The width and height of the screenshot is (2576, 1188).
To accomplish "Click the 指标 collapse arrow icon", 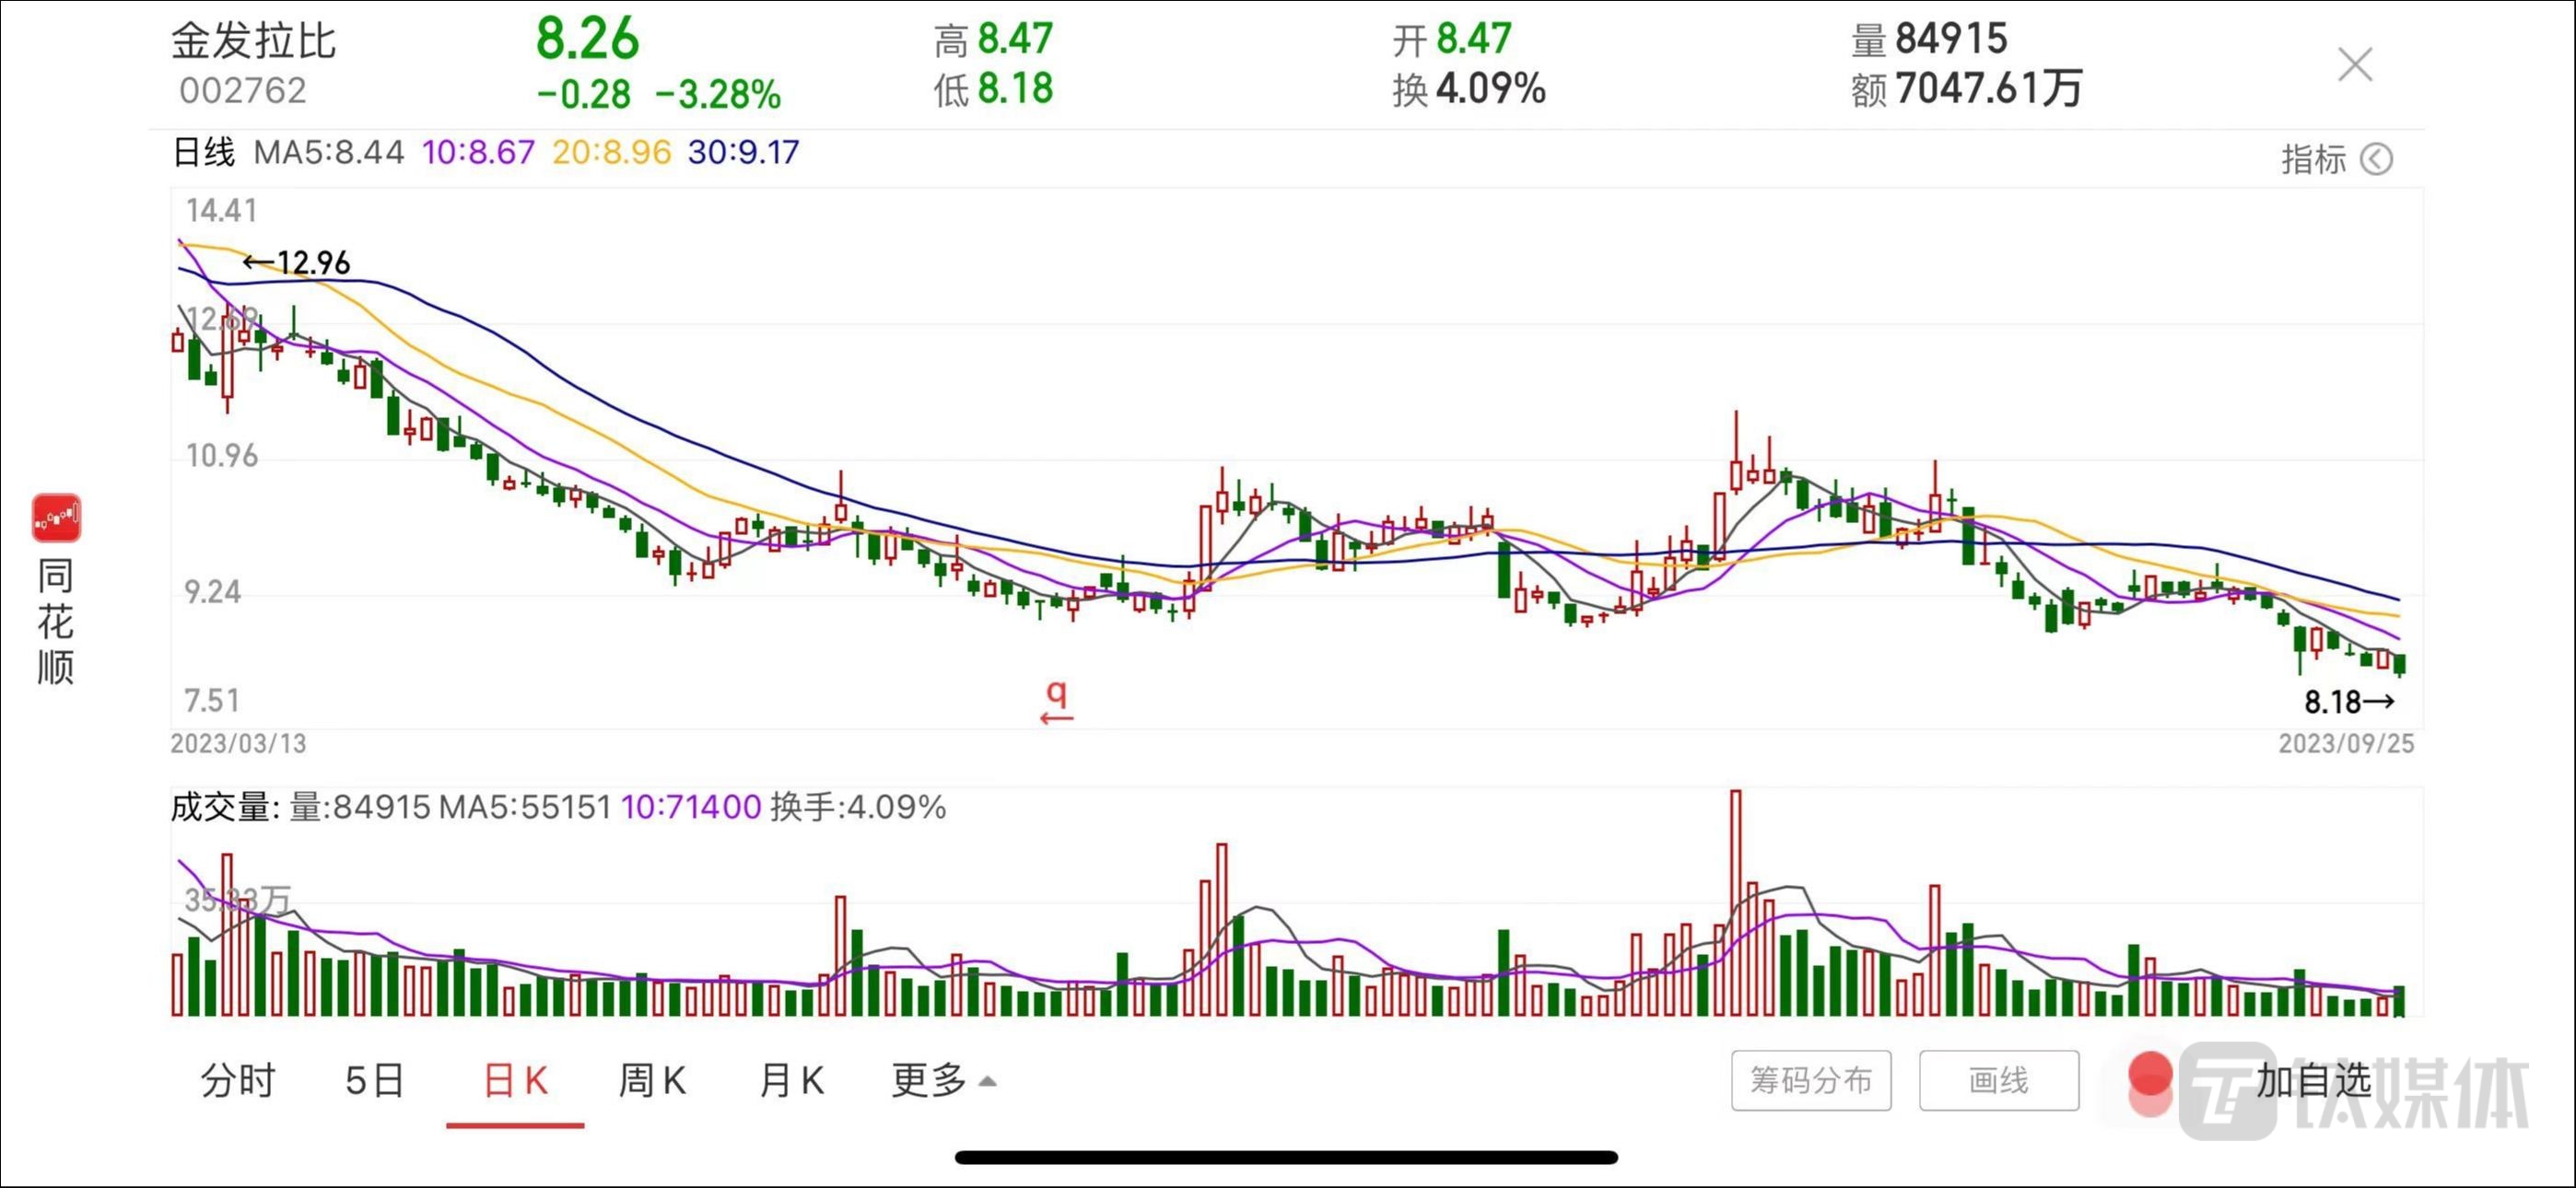I will (2376, 159).
